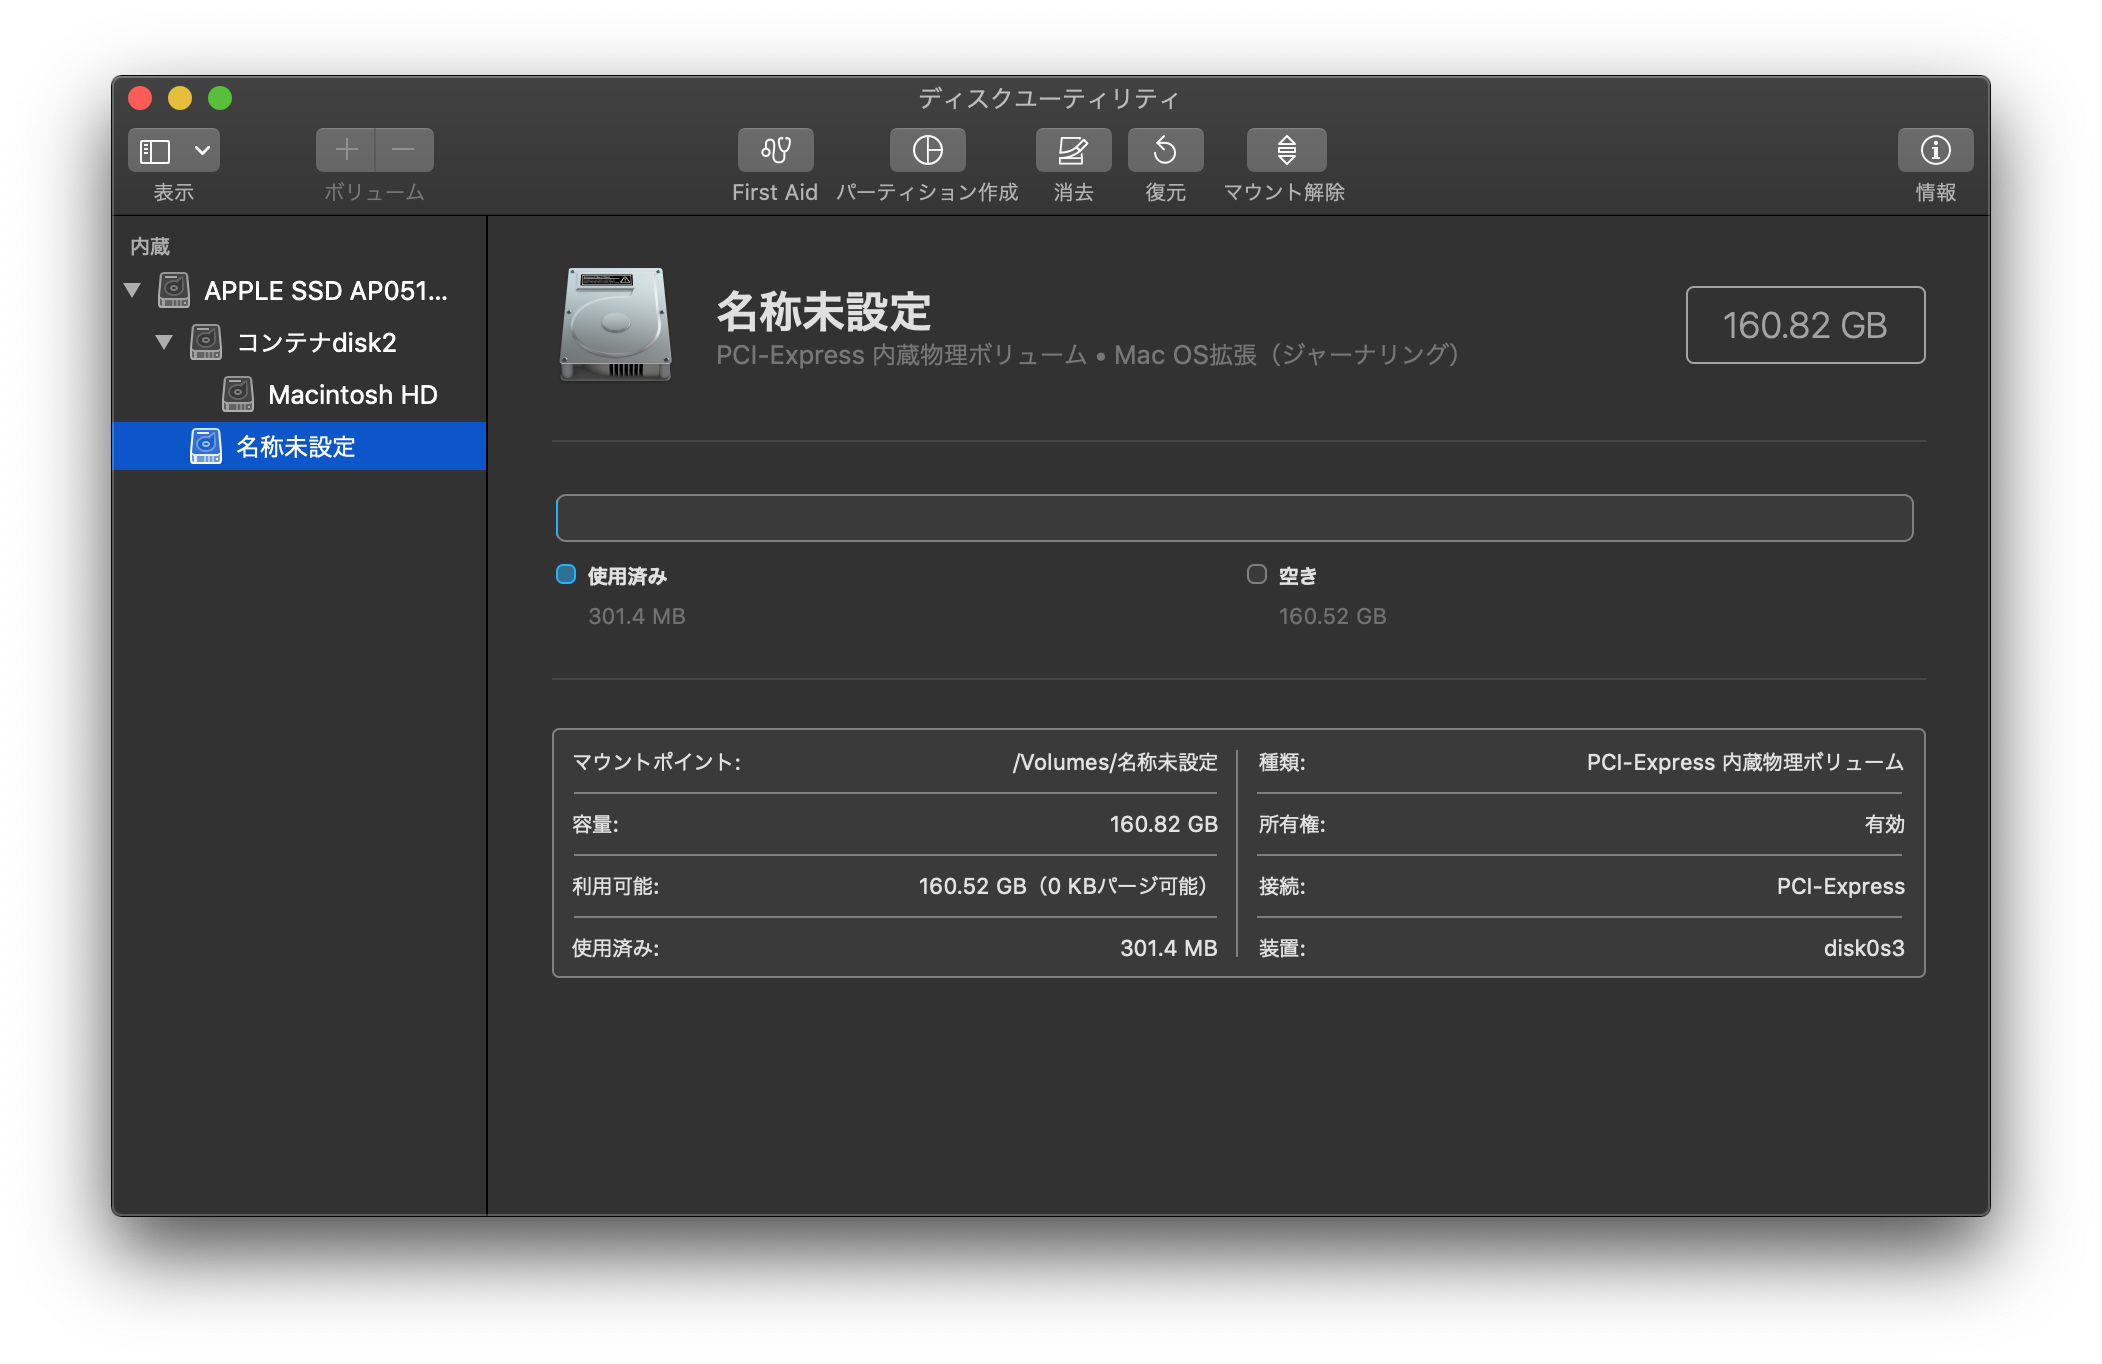Unmount volume with マウント解除 icon
This screenshot has height=1364, width=2102.
click(x=1286, y=150)
